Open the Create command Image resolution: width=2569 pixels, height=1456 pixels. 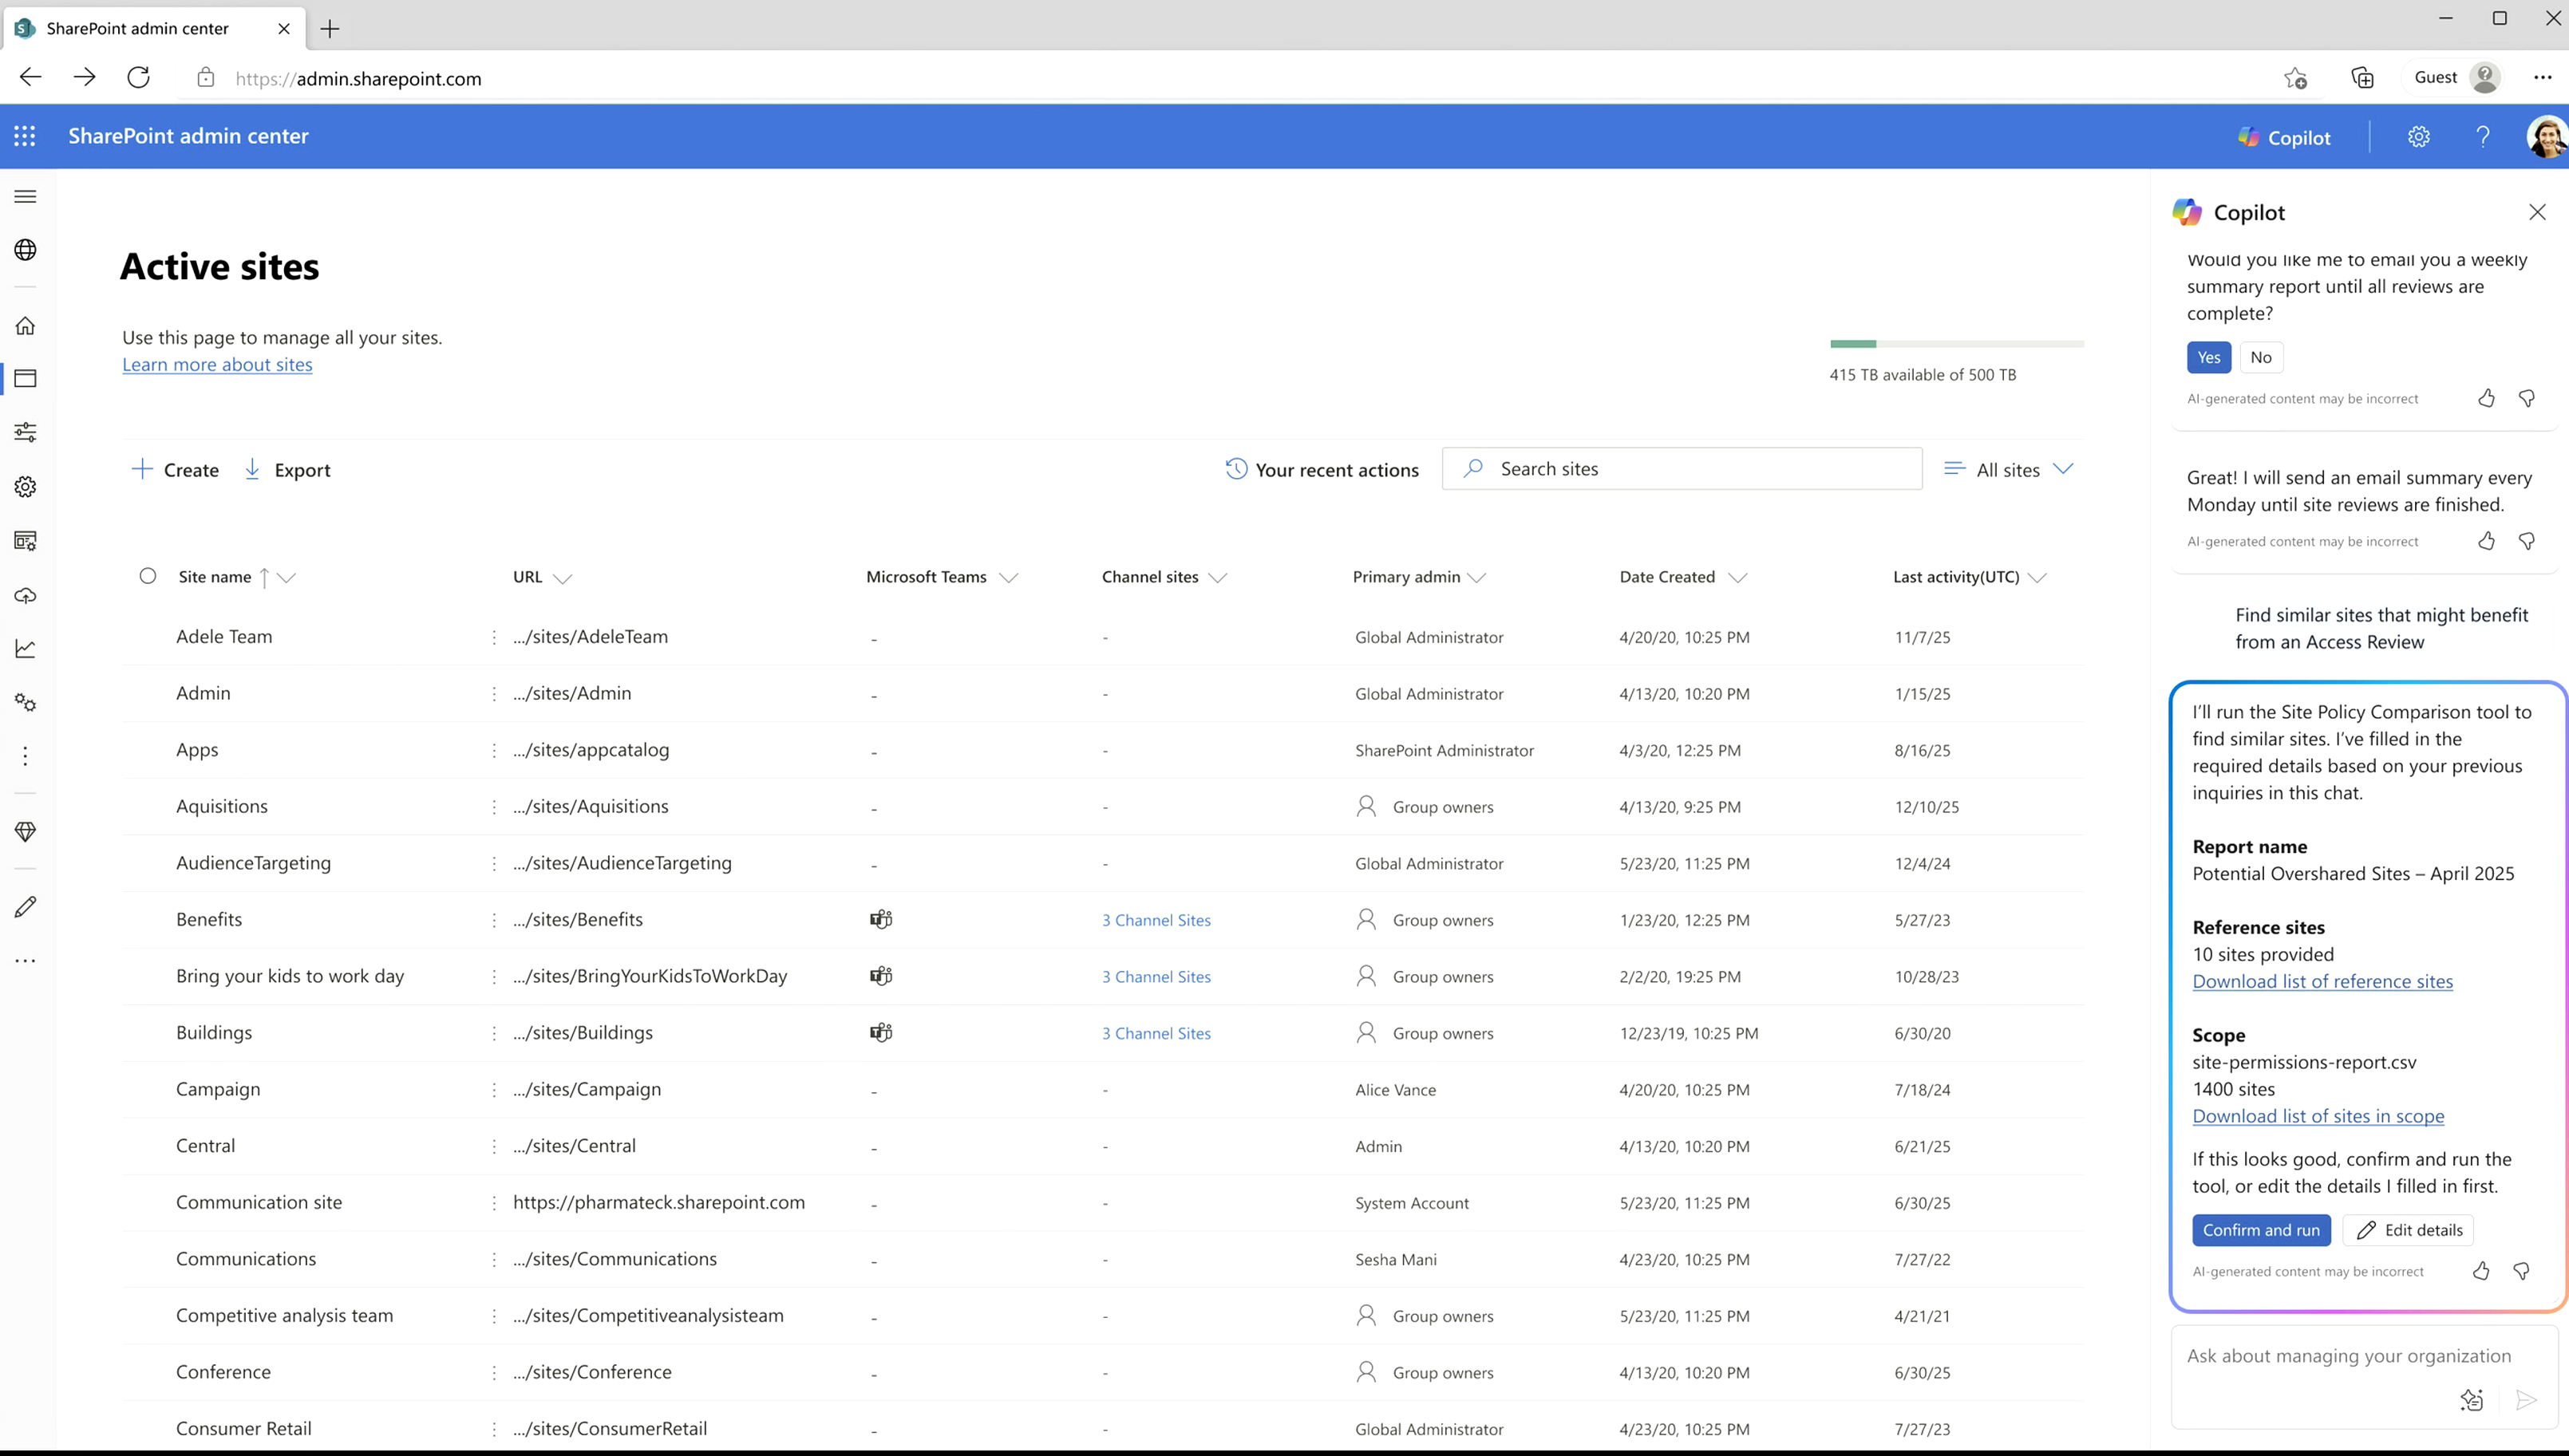(175, 469)
